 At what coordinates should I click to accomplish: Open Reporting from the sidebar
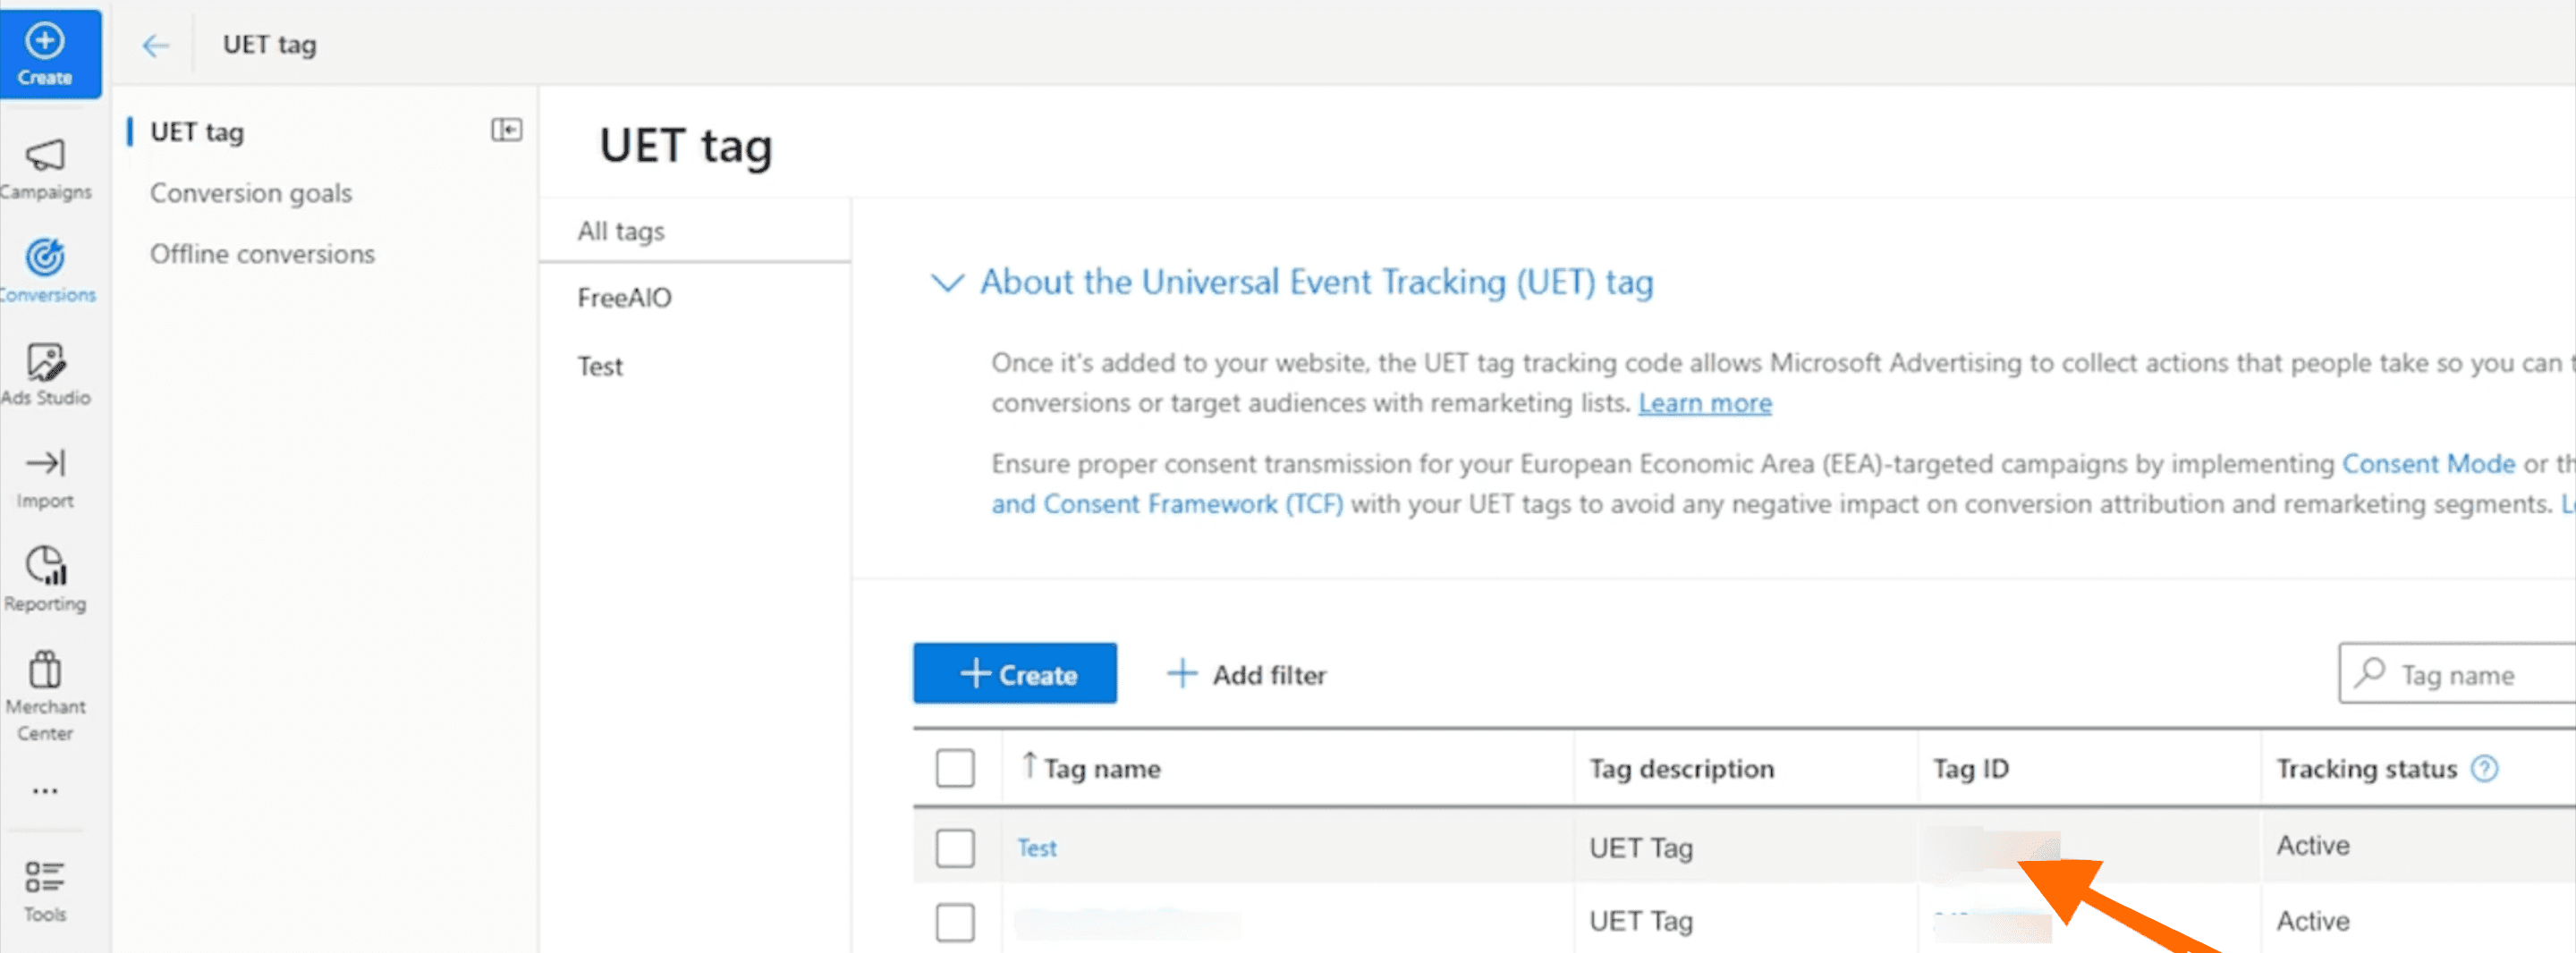click(45, 579)
